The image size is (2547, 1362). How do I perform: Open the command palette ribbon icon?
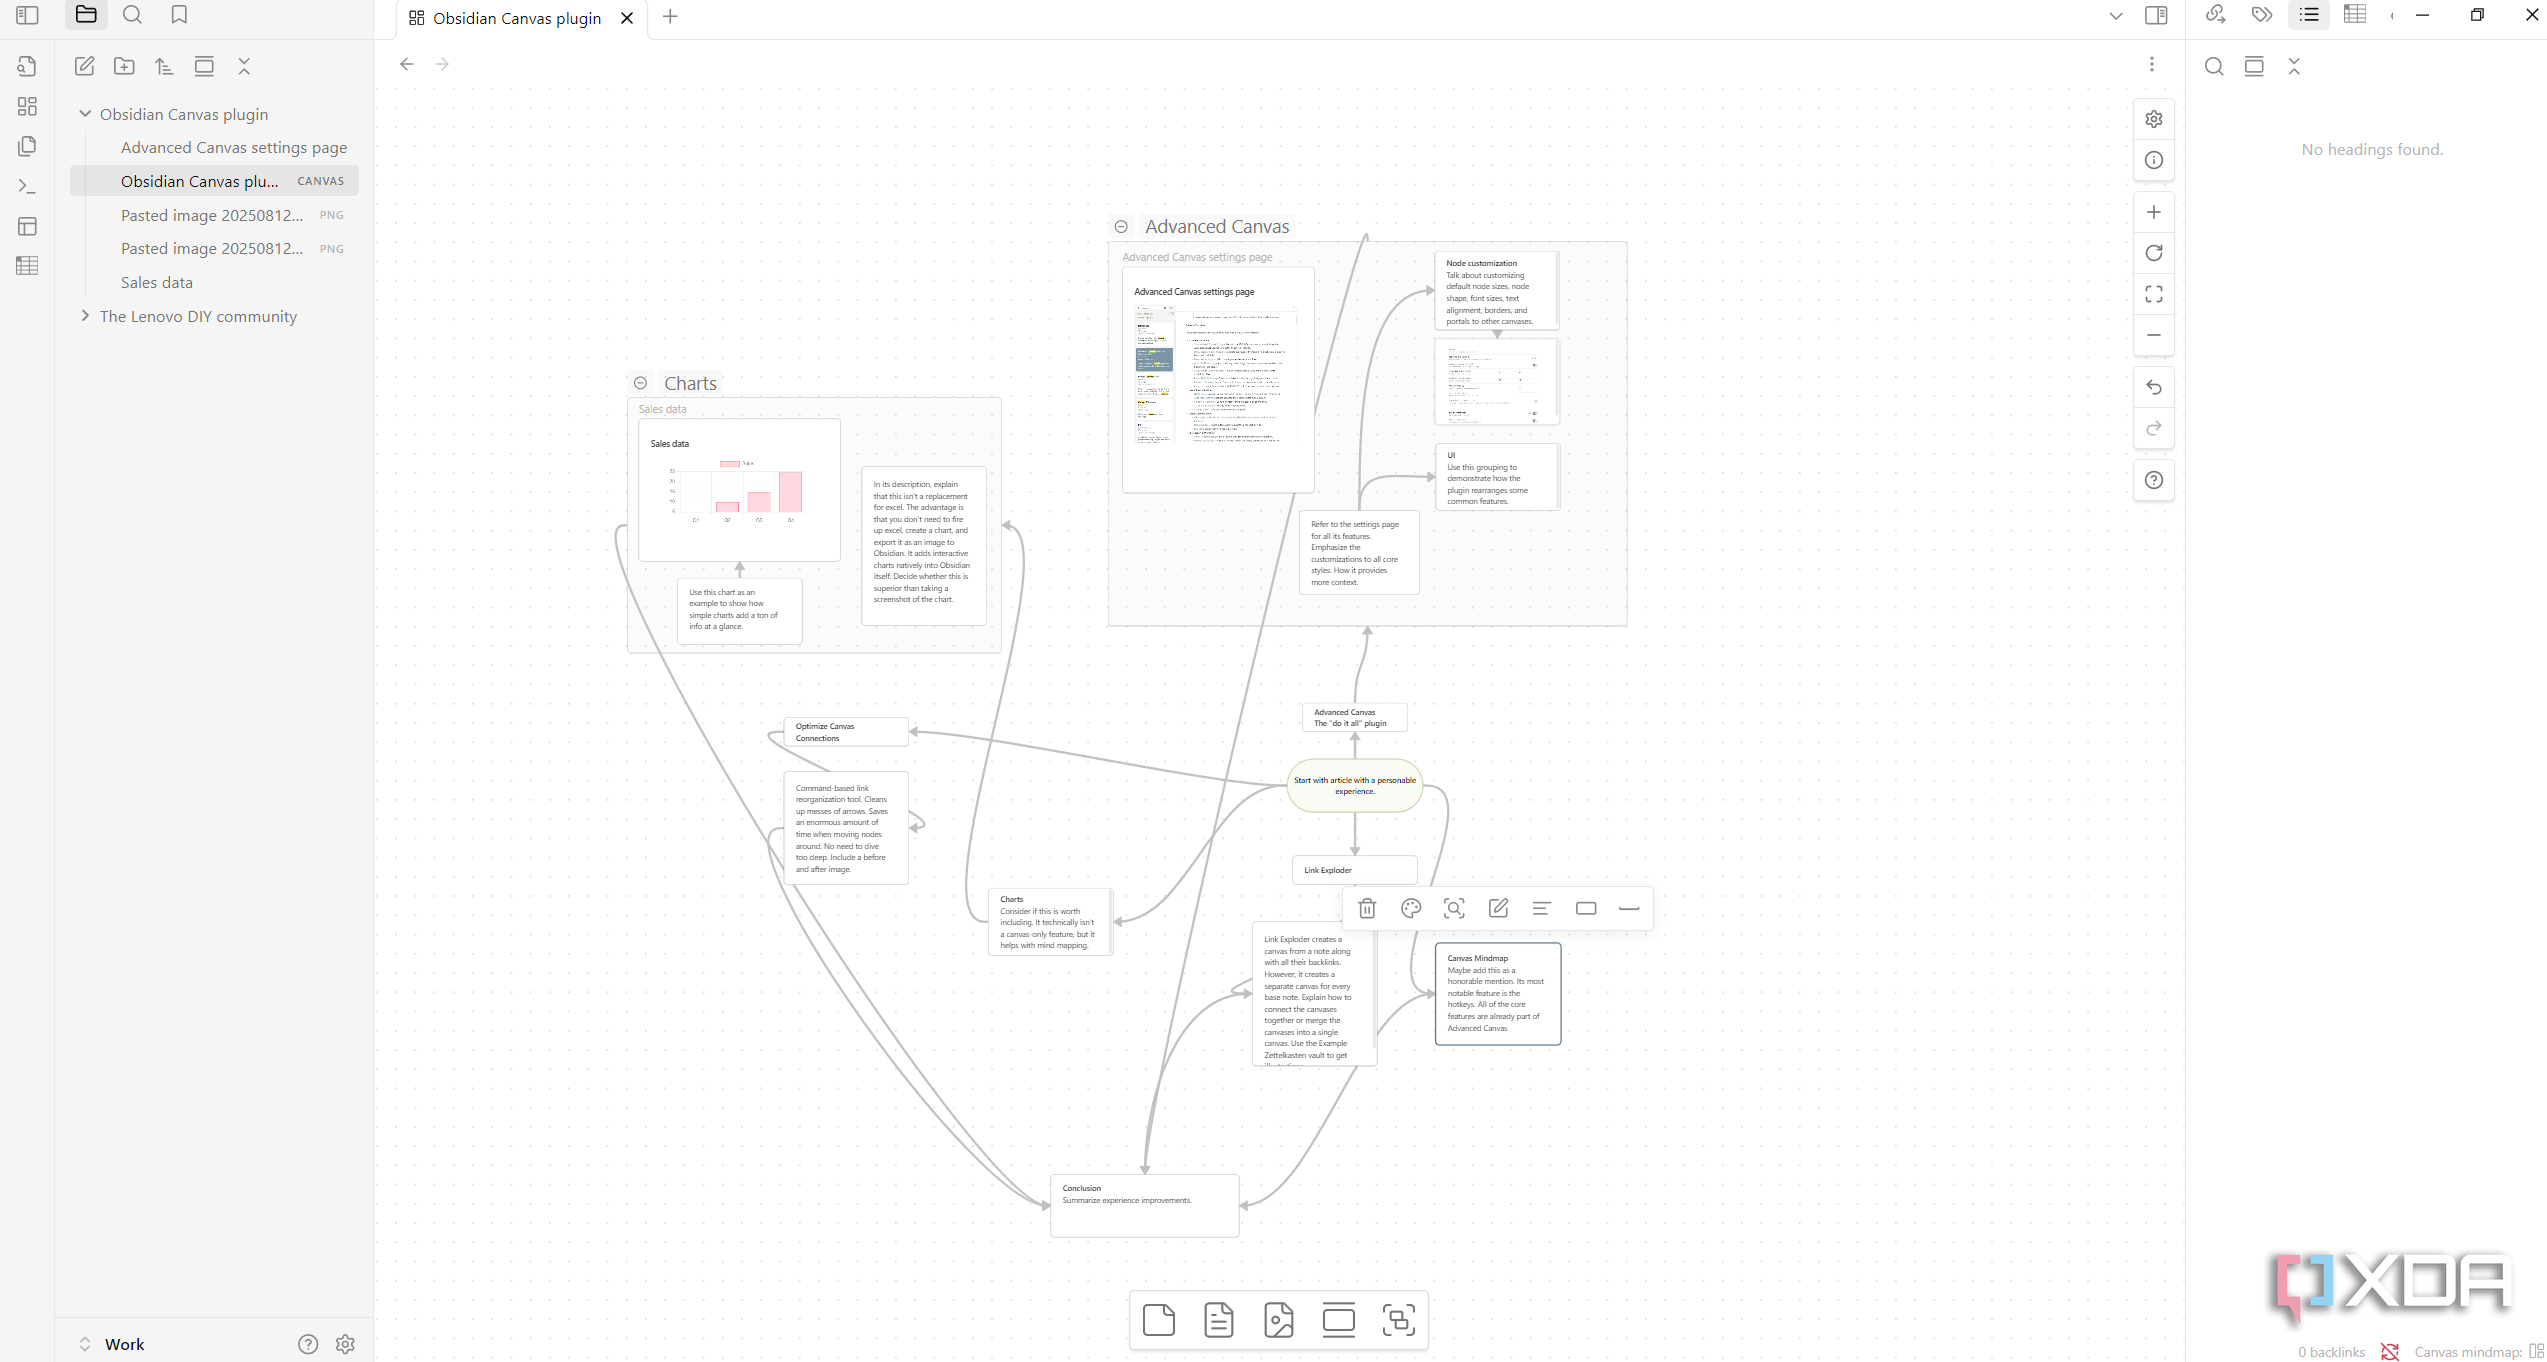click(x=27, y=186)
